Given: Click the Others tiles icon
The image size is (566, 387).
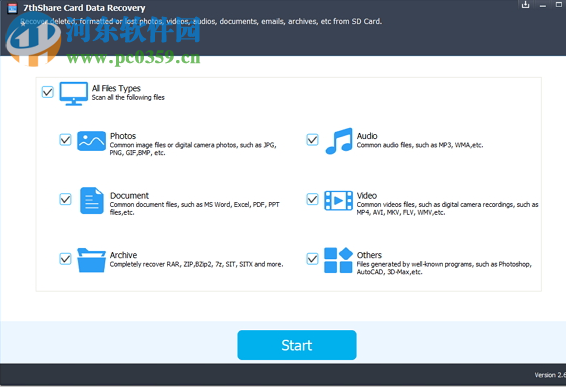Looking at the screenshot, I should [338, 260].
